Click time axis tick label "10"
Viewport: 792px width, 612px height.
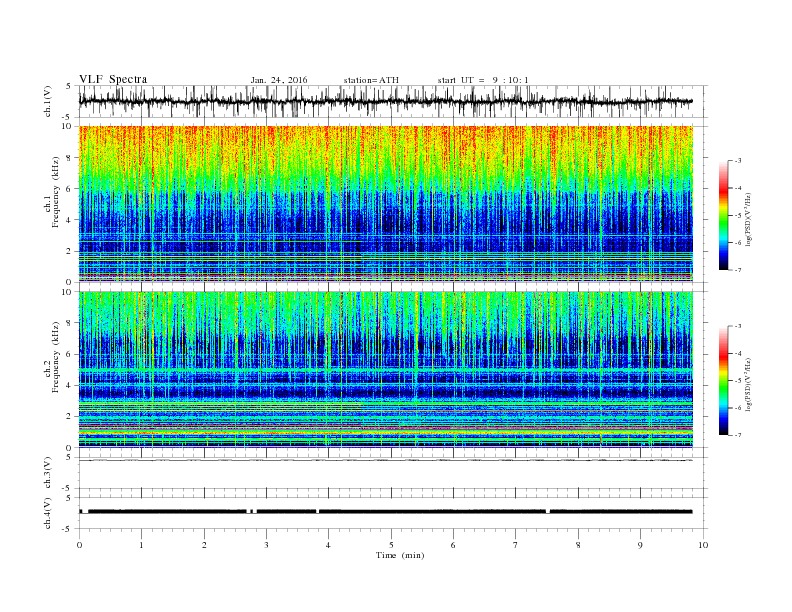coord(703,545)
